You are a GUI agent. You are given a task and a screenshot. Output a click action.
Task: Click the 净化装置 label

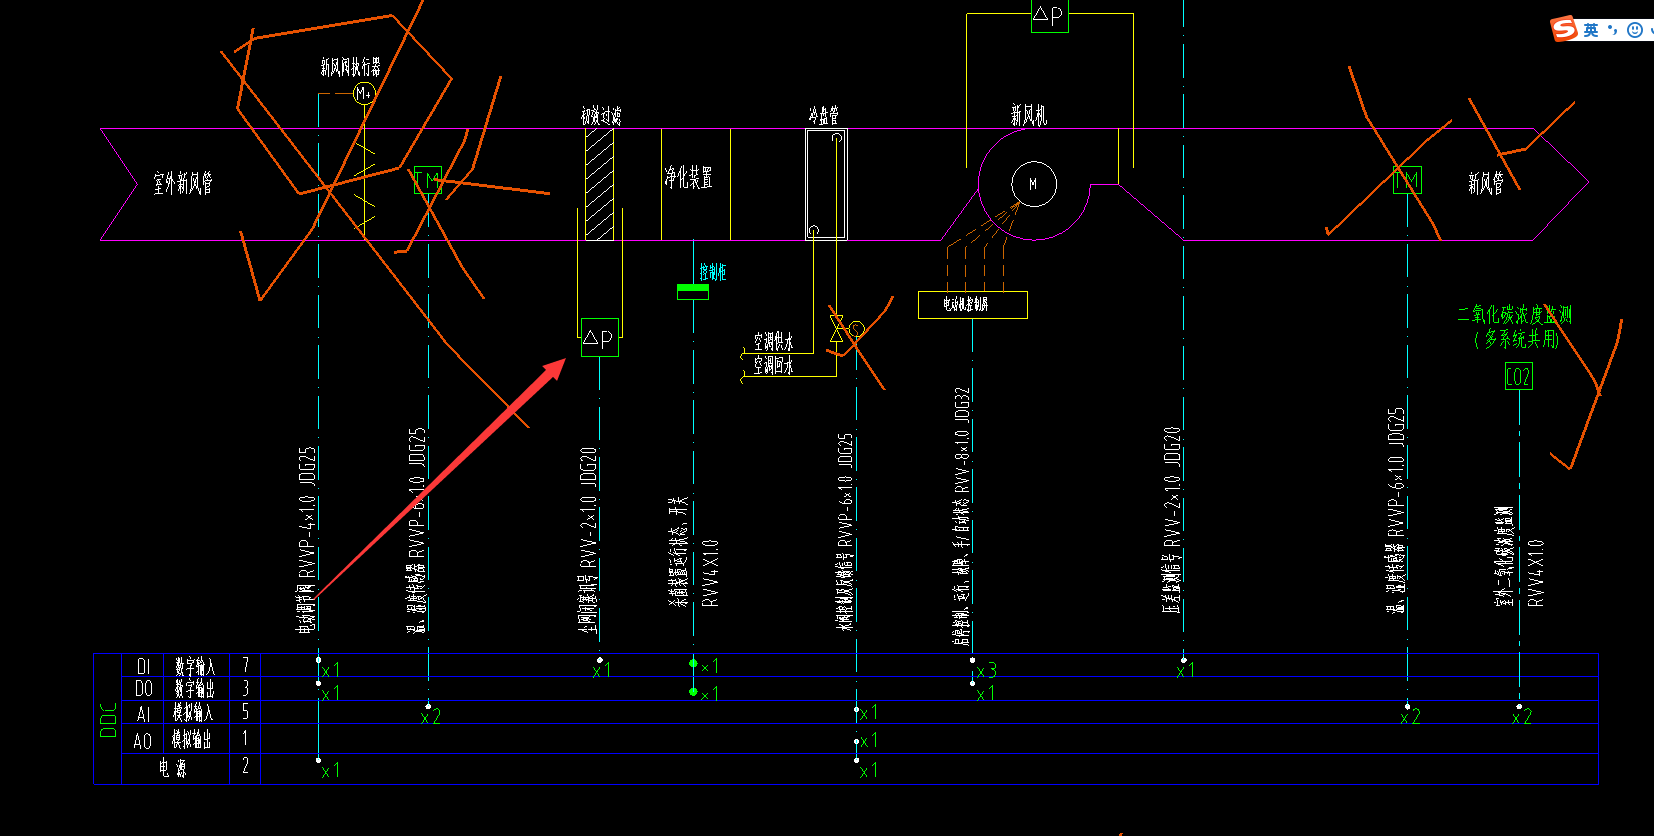point(690,178)
